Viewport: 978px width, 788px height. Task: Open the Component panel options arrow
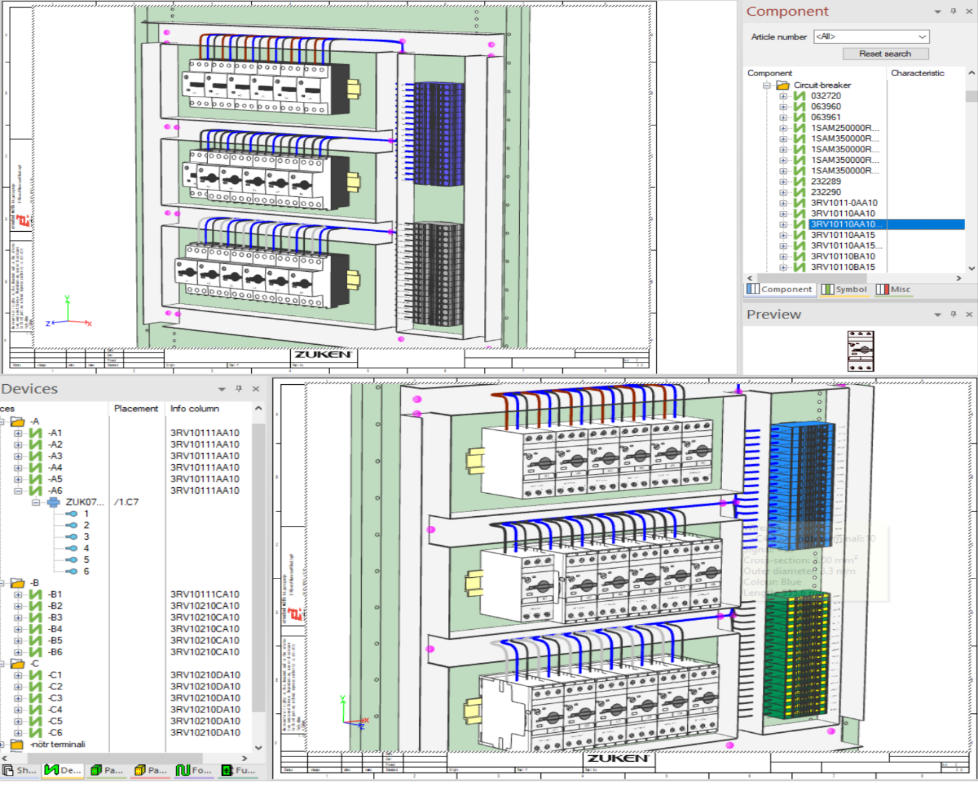pos(937,12)
